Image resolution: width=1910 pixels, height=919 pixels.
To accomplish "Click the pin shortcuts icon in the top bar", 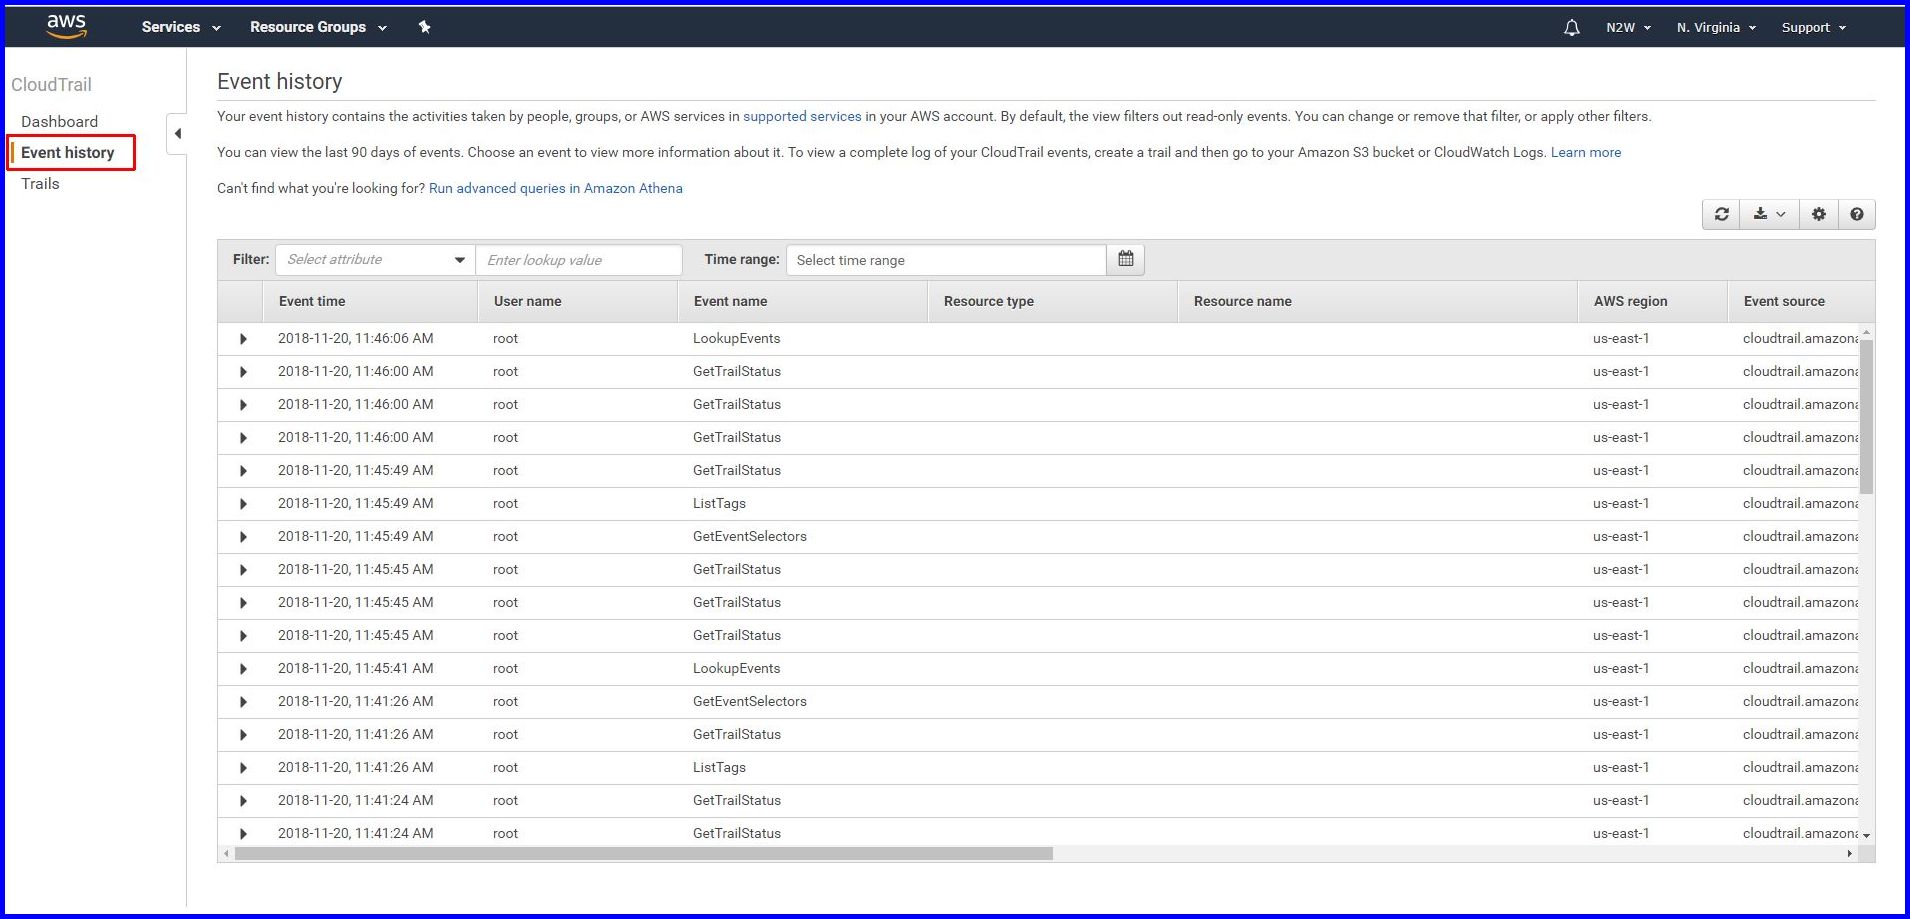I will [x=424, y=27].
